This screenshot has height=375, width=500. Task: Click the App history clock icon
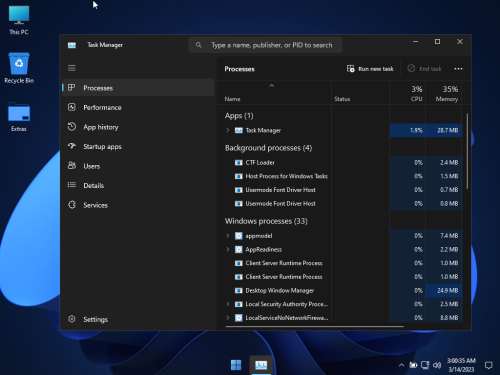72,127
